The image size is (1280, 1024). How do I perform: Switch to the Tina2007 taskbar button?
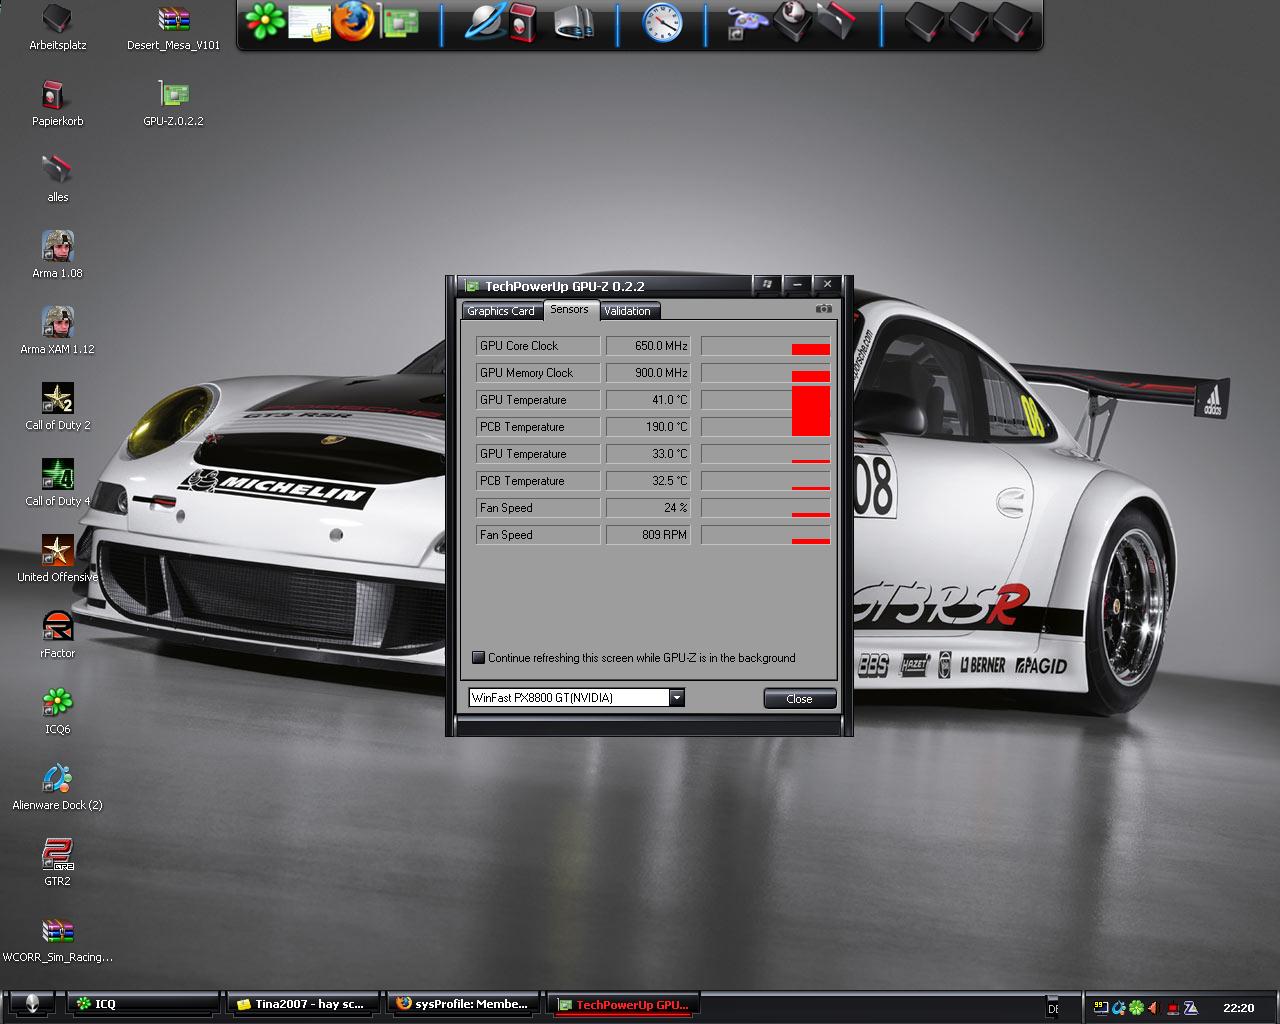tap(304, 1004)
